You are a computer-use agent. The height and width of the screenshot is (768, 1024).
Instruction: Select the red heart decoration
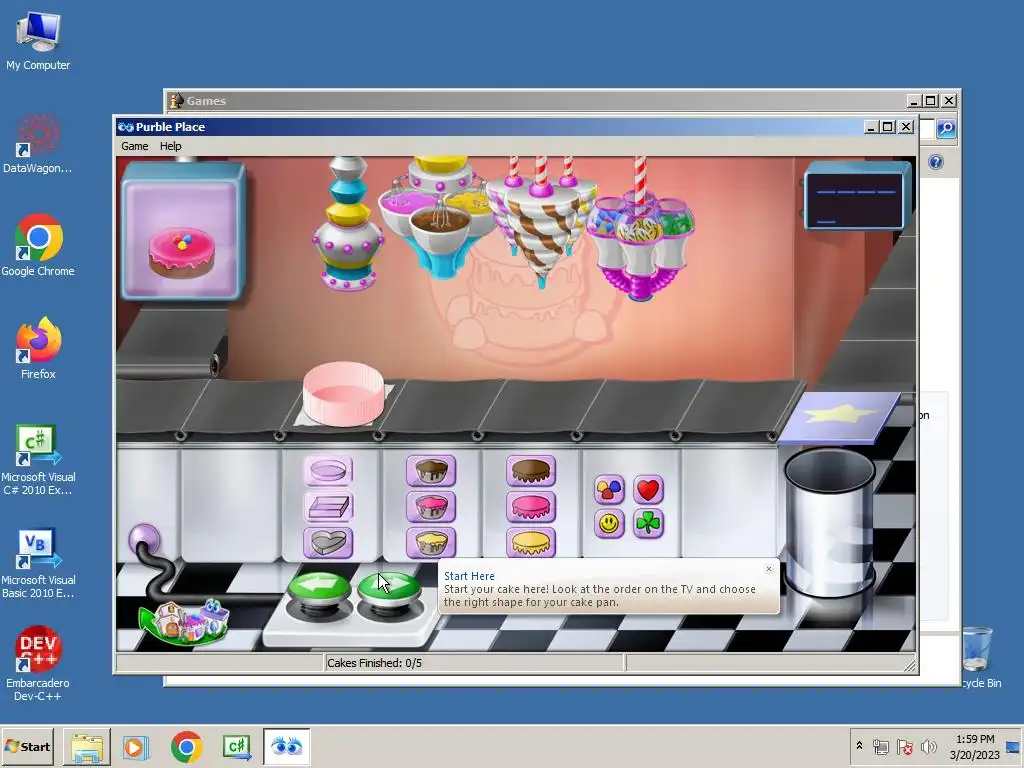[648, 490]
